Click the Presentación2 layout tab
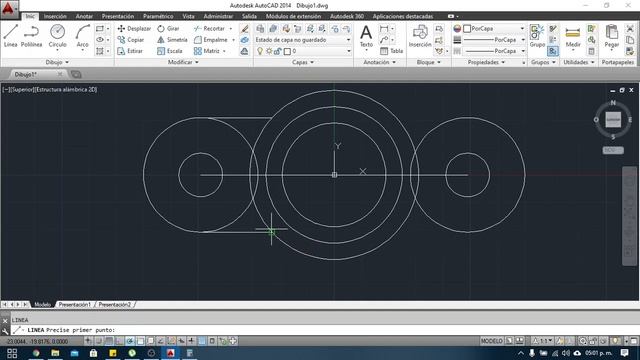This screenshot has width=640, height=360. [115, 304]
